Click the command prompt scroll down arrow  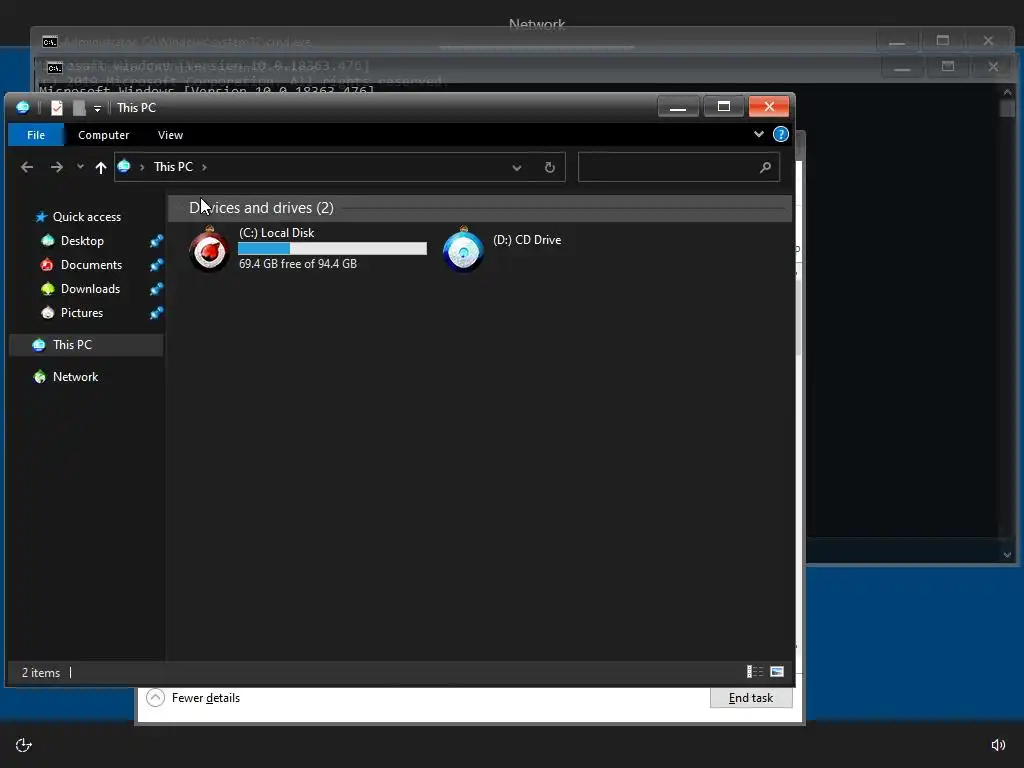tap(1007, 554)
